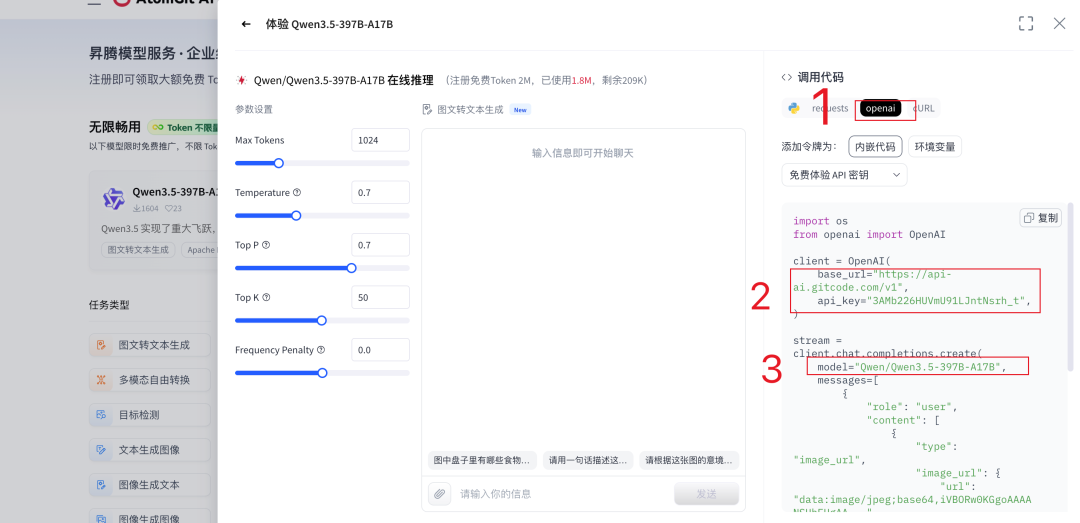1080x523 pixels.
Task: Click the New badge beside 图文转文本生成
Action: (520, 110)
